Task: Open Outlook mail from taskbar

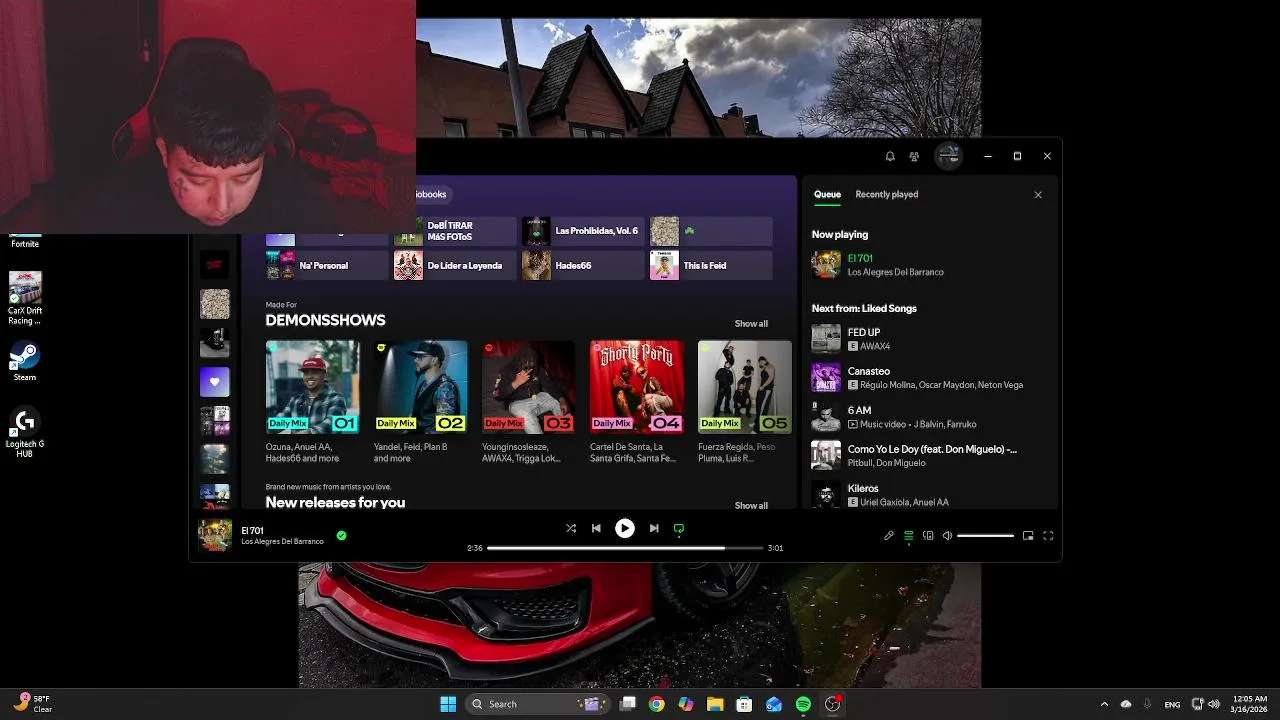Action: (774, 704)
